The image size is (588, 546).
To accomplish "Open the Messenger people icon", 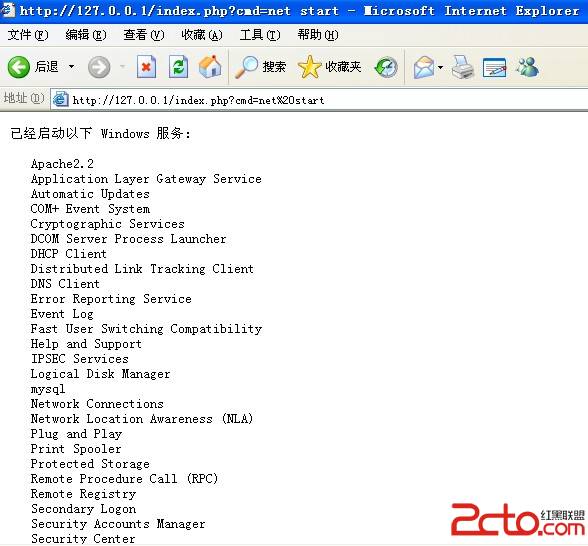I will tap(528, 67).
